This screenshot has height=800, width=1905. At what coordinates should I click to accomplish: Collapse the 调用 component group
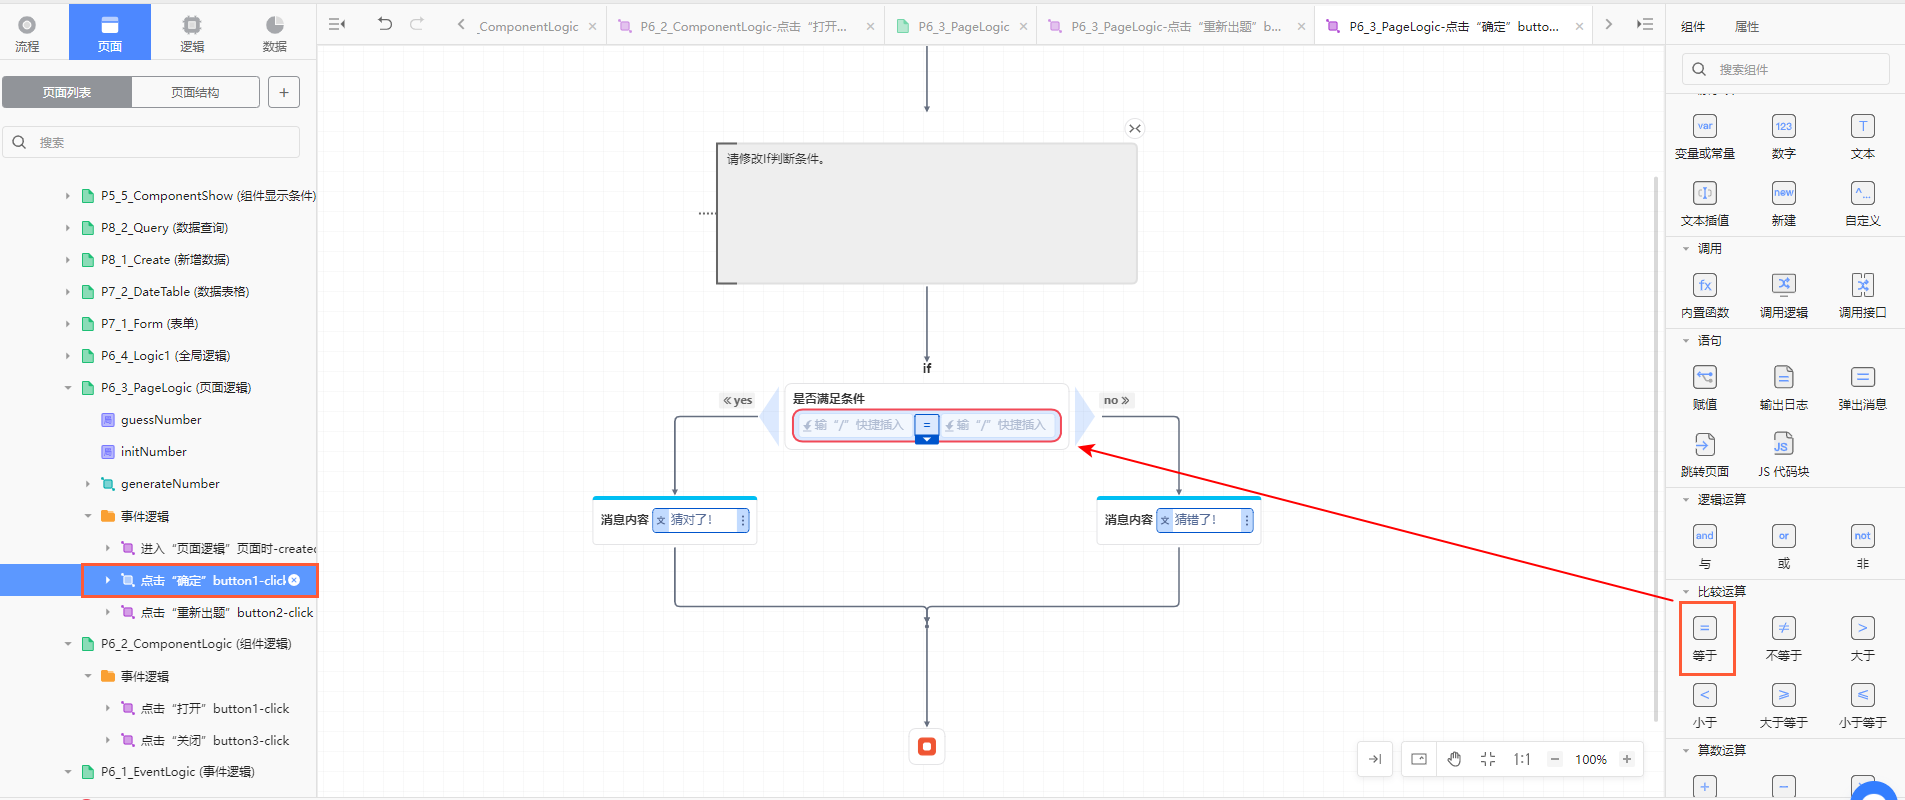[x=1686, y=249]
